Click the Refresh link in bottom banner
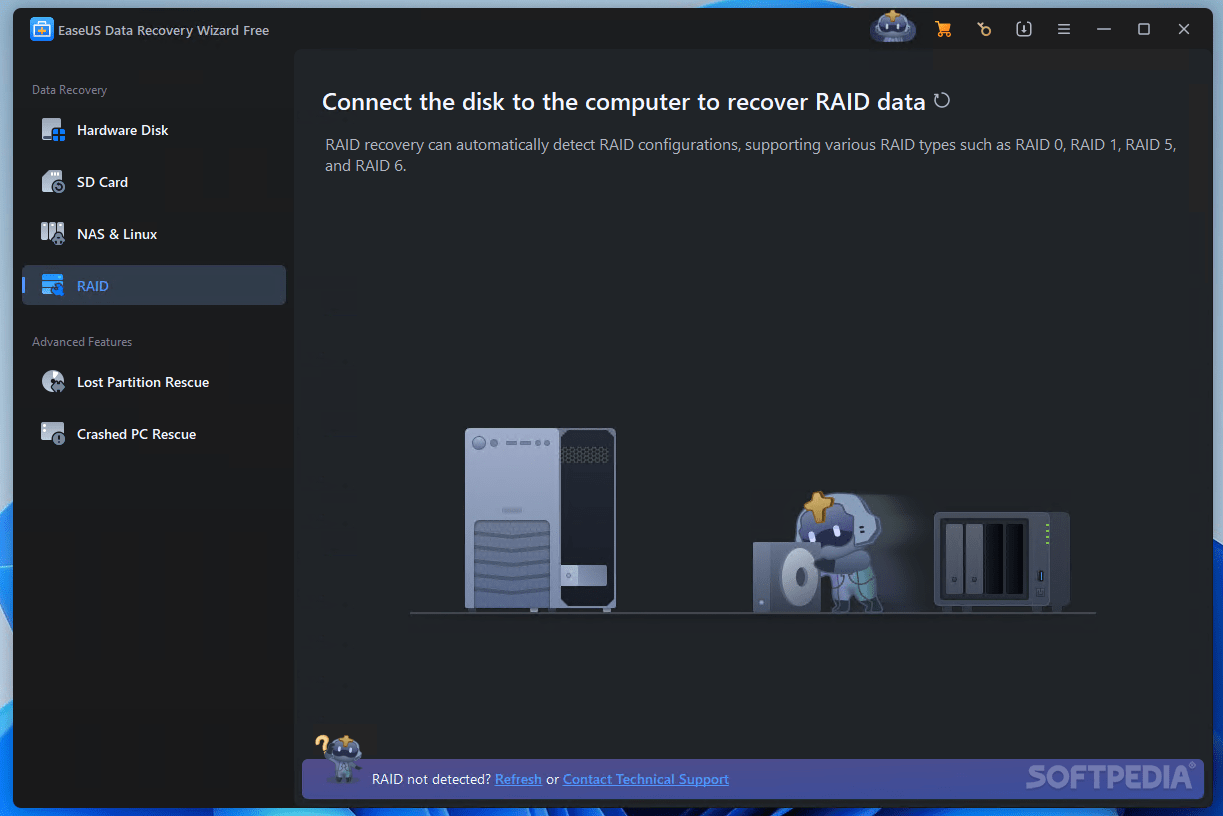The height and width of the screenshot is (816, 1223). (518, 779)
